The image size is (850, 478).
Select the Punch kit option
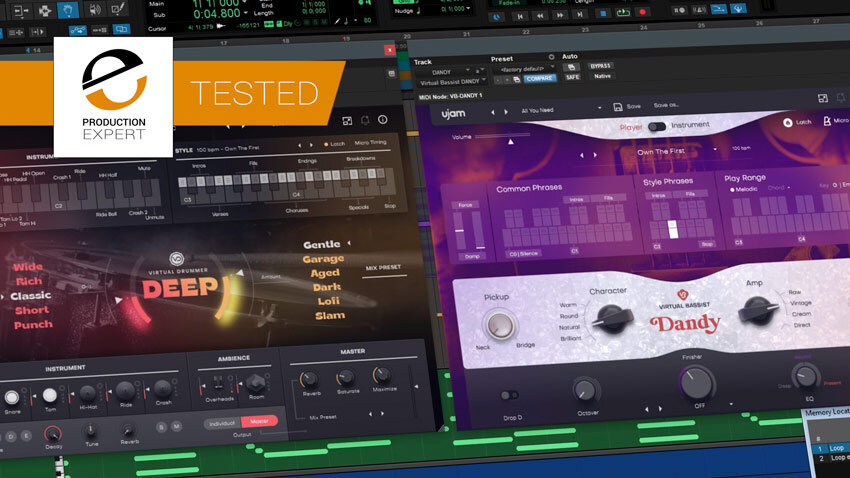tap(33, 325)
